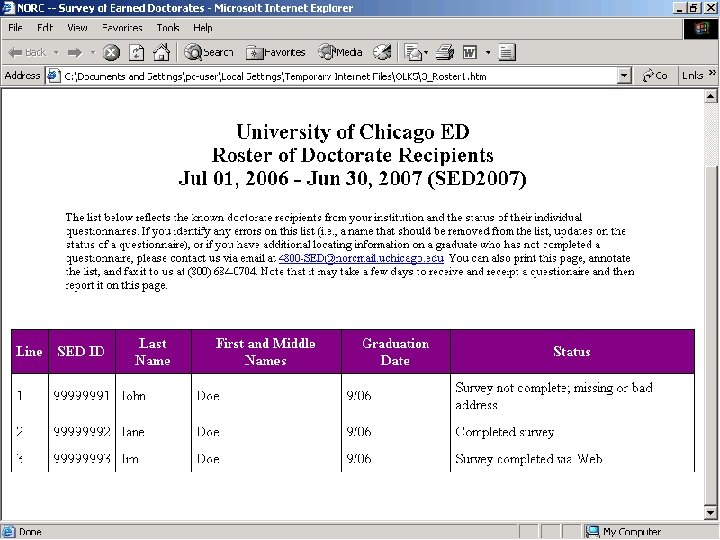Open the Tools menu
Screen dimensions: 720x540
(168, 28)
